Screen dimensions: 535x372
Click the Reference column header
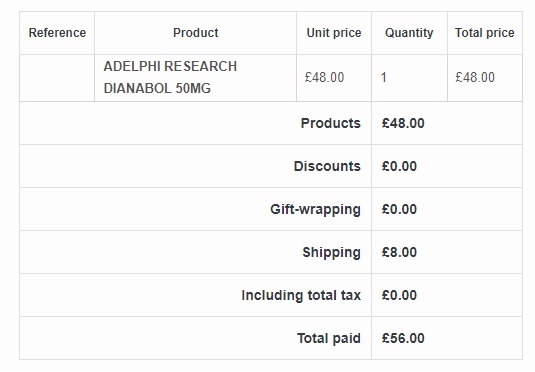tap(57, 33)
